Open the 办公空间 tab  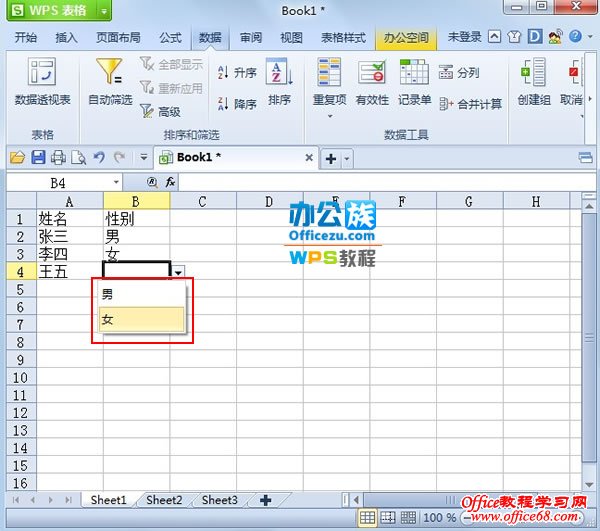406,37
